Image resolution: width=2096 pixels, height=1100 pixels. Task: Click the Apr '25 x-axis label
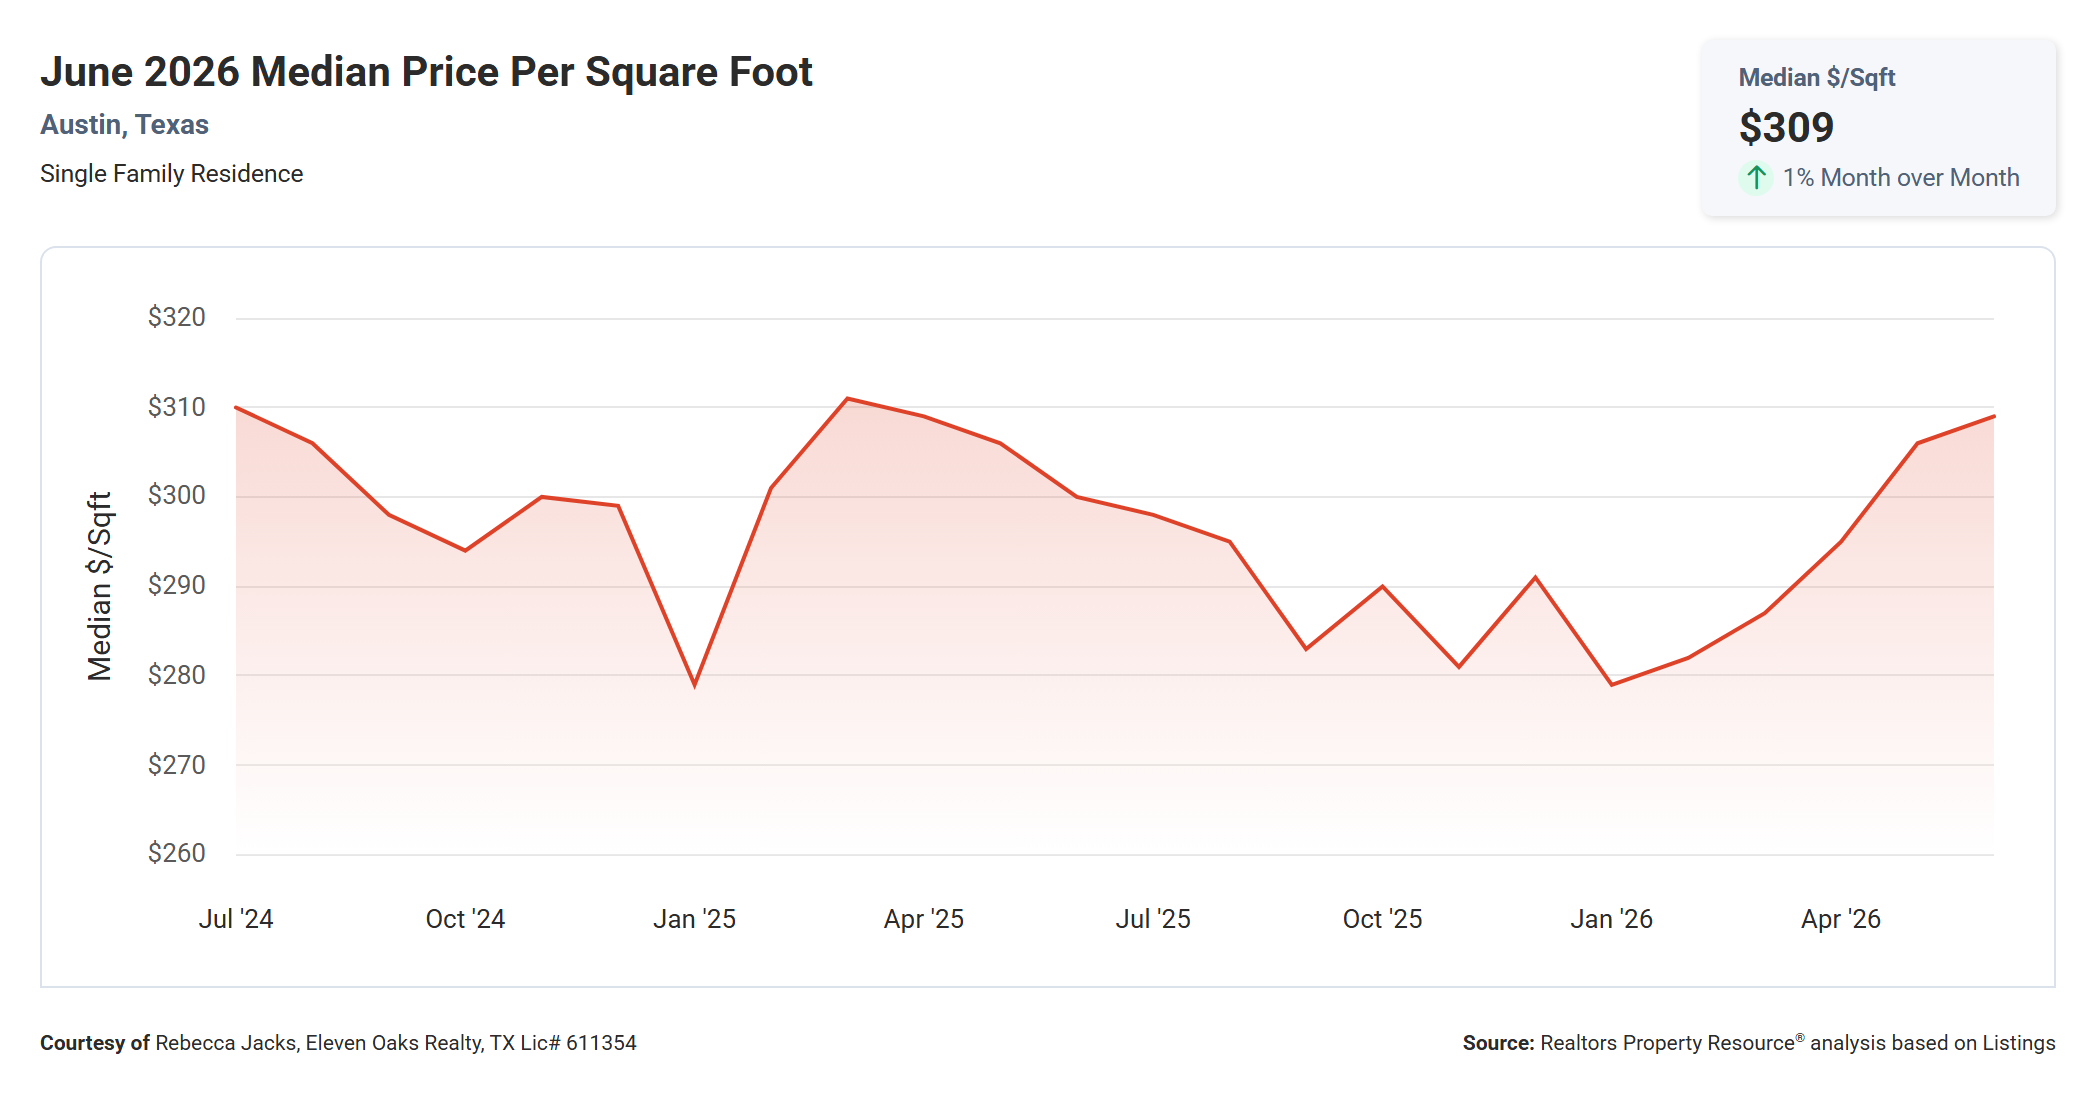click(x=923, y=919)
